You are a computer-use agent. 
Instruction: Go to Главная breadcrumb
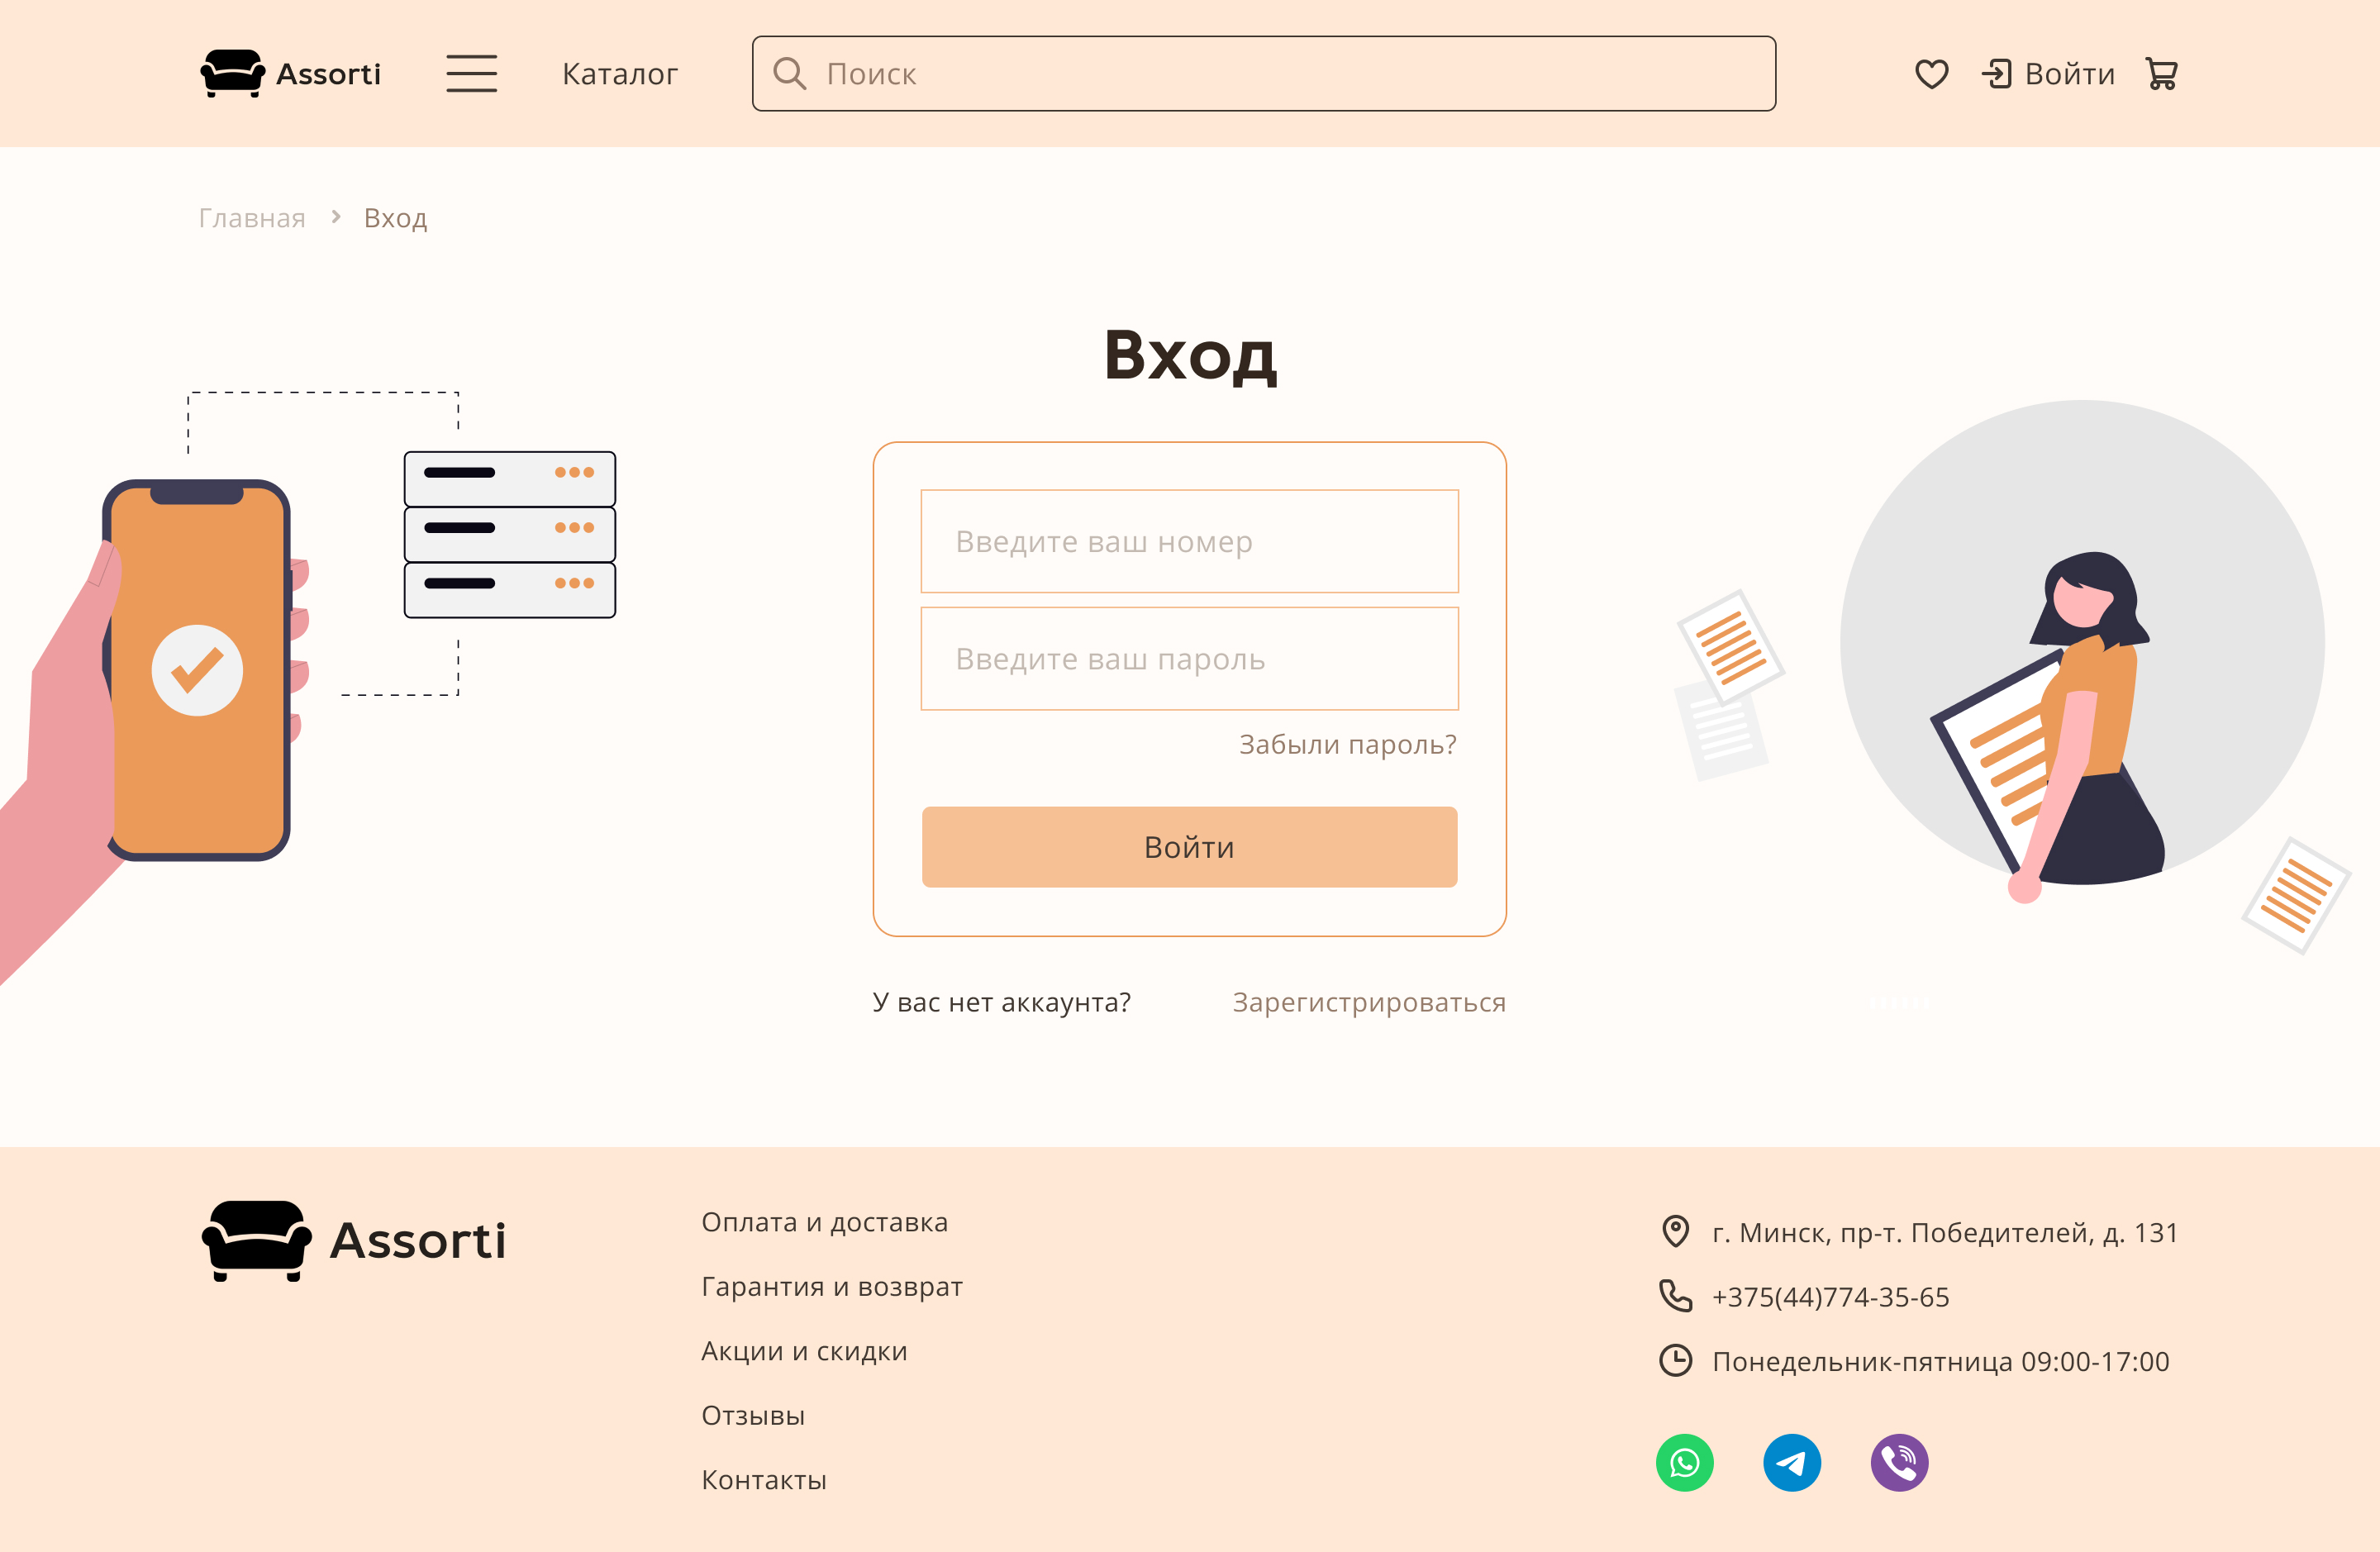click(x=252, y=218)
